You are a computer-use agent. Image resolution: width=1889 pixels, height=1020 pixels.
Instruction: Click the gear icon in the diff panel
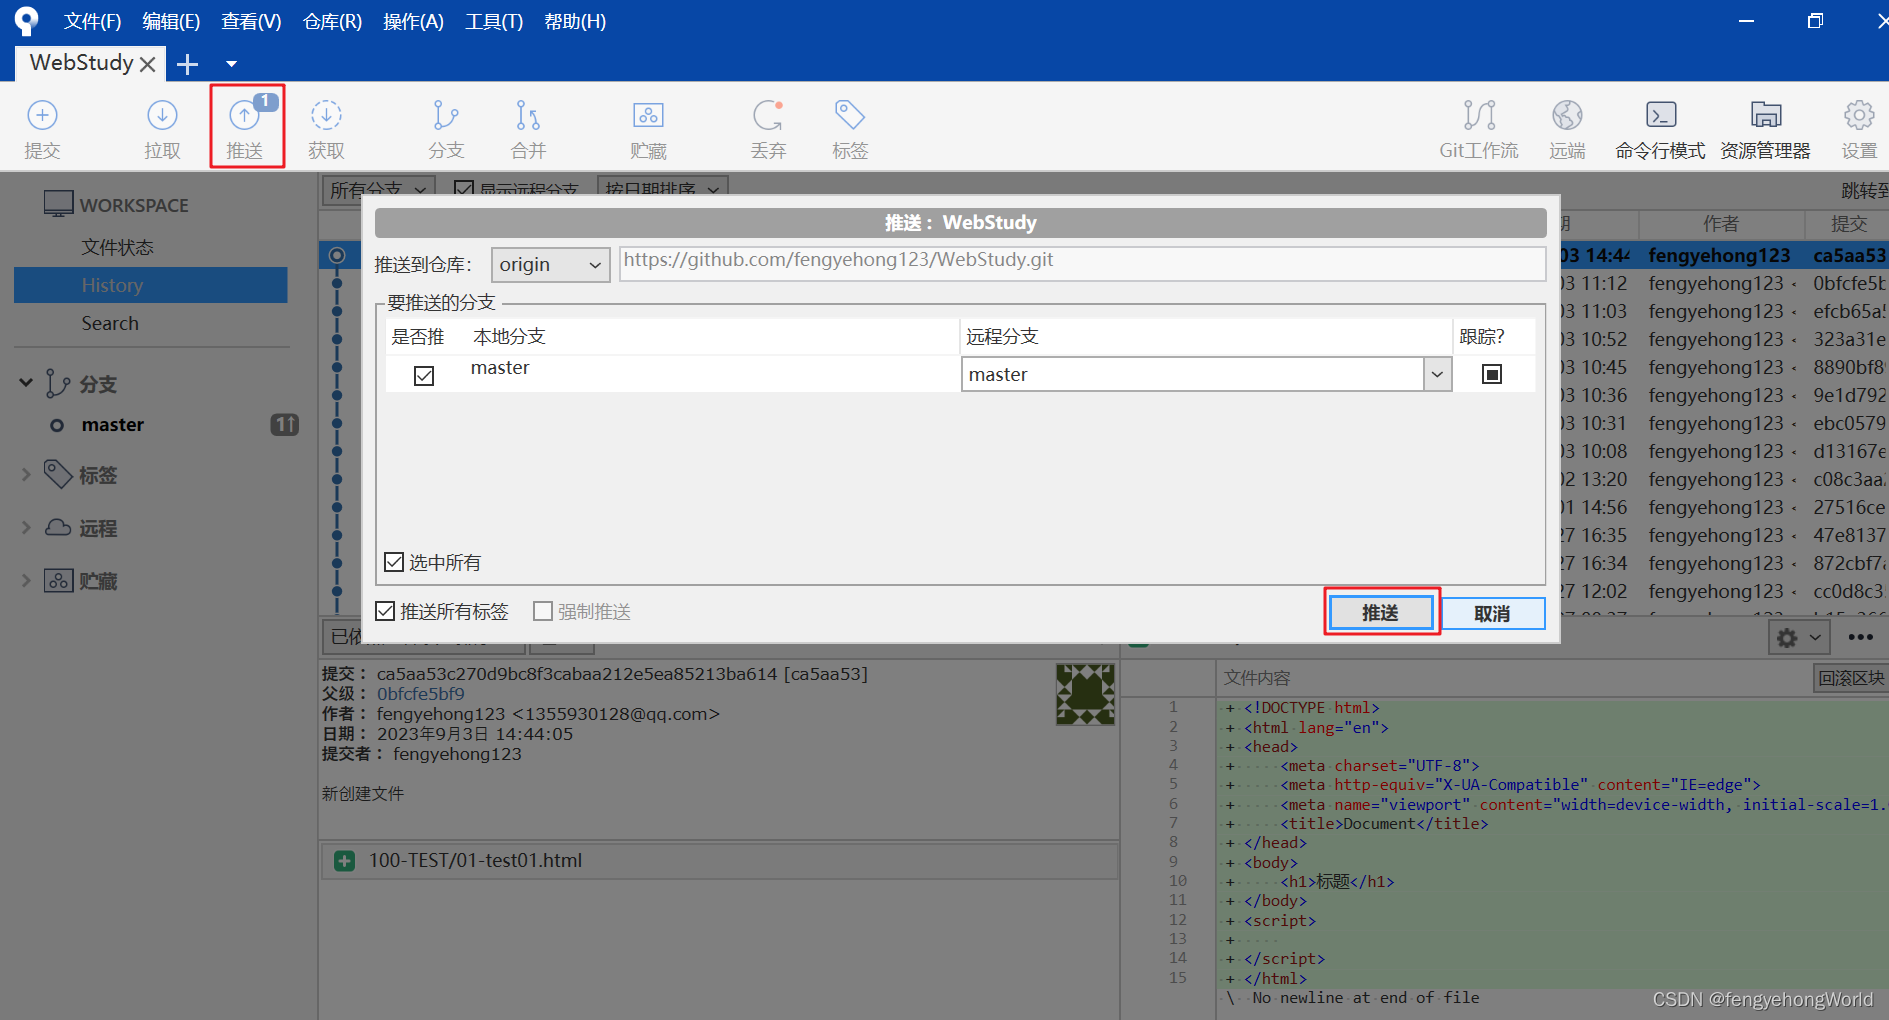click(1787, 637)
